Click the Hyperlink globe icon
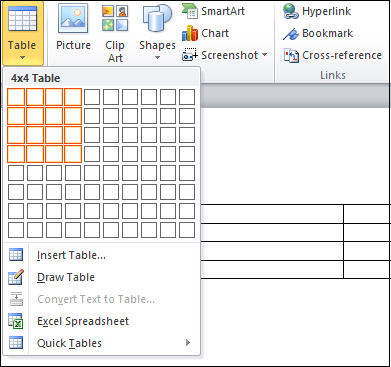391x367 pixels. click(x=291, y=11)
